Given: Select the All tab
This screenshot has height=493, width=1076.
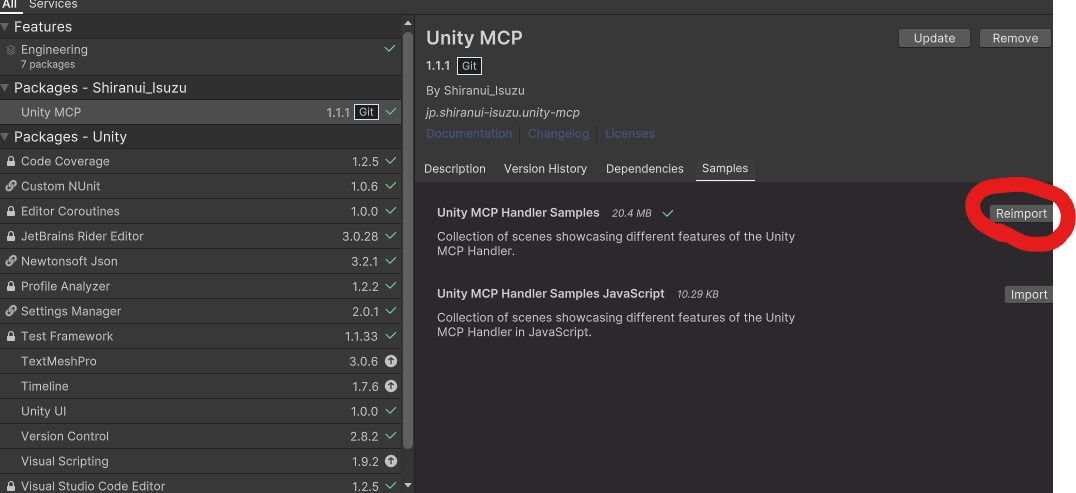Looking at the screenshot, I should [10, 5].
